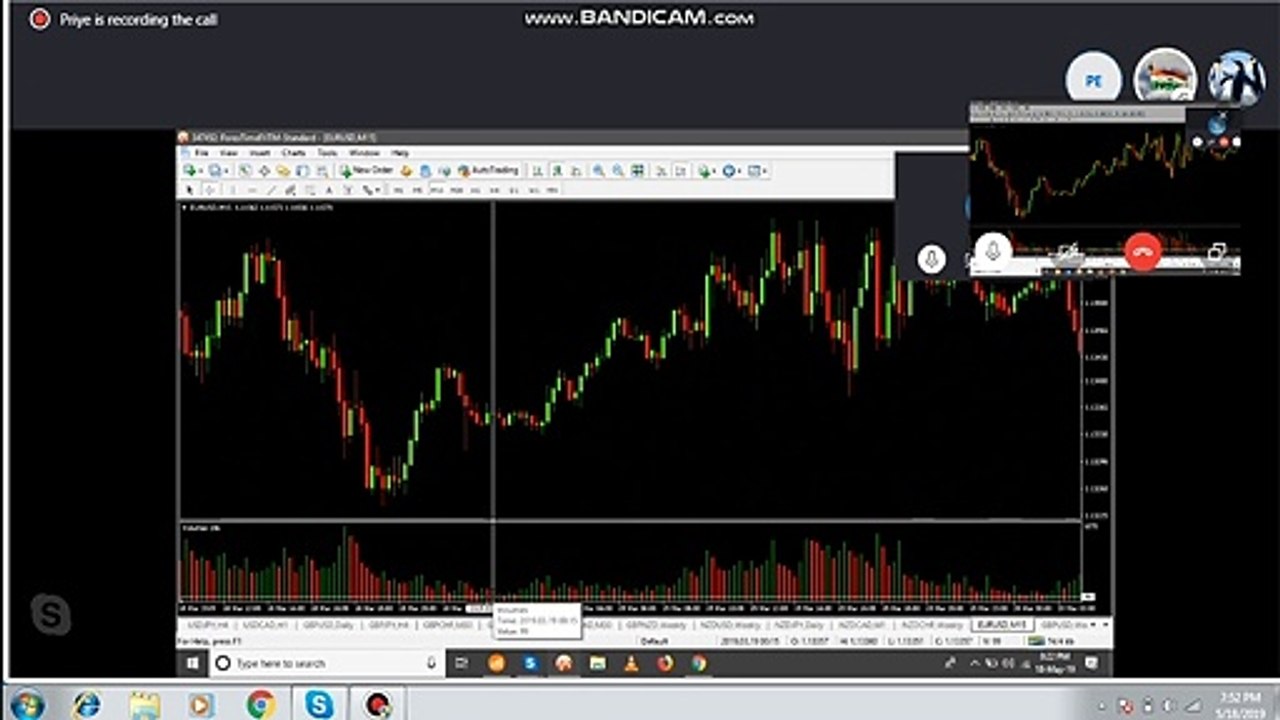Click the penguin participant avatar
Viewport: 1280px width, 720px height.
(x=1237, y=78)
